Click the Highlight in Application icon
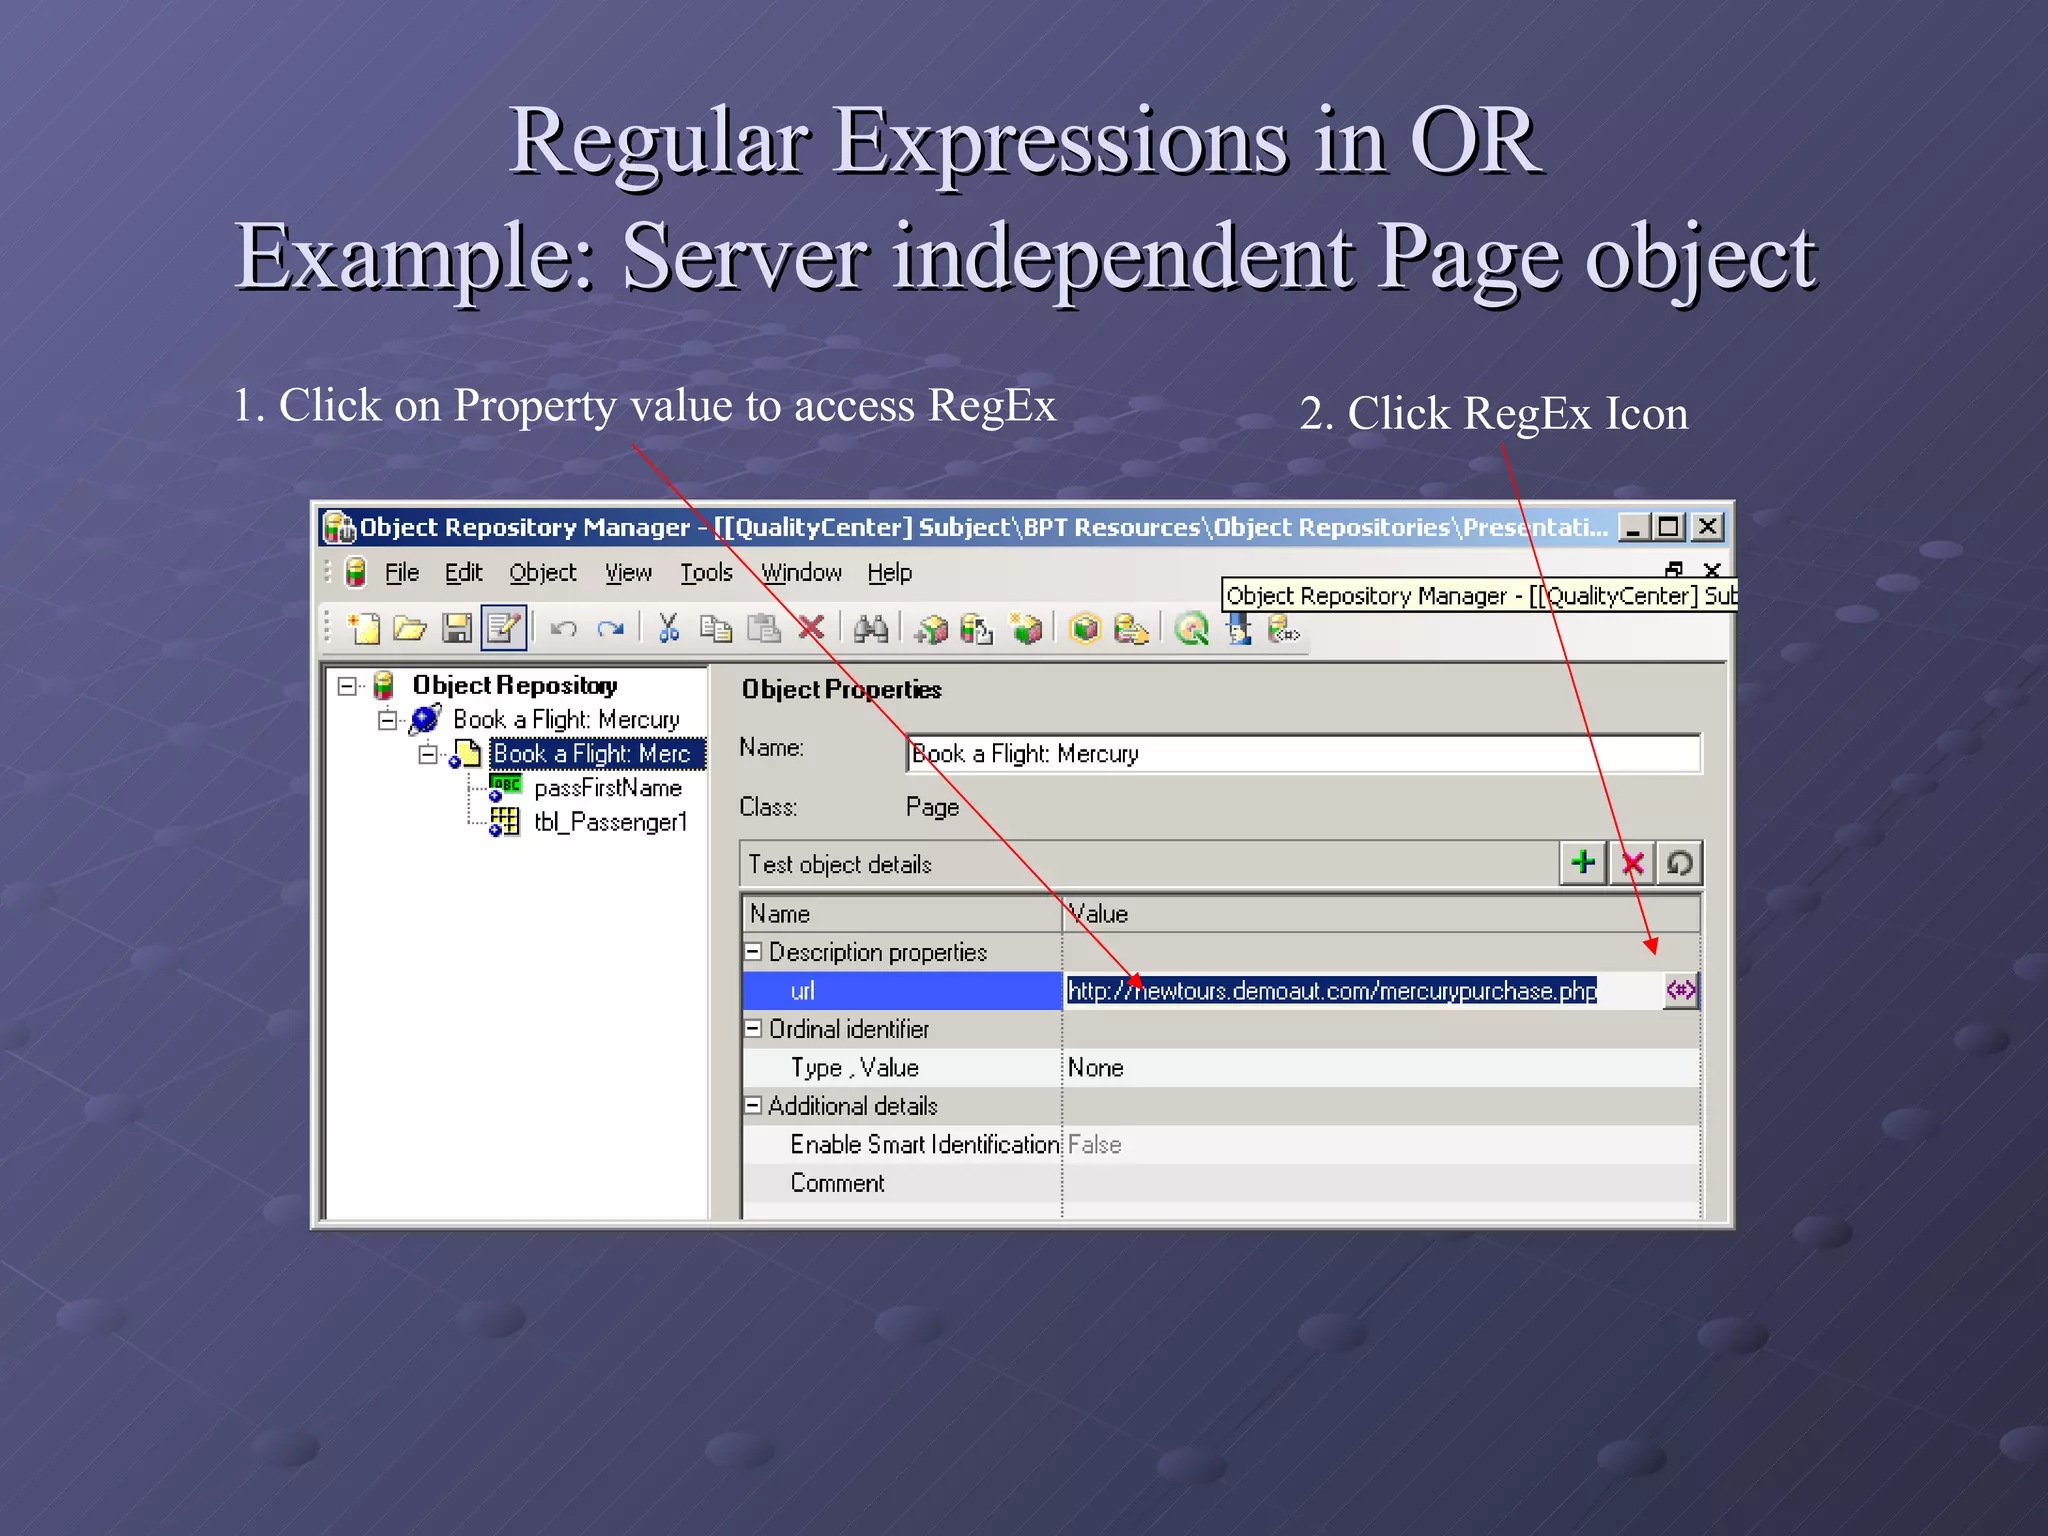The image size is (2048, 1536). [1085, 629]
